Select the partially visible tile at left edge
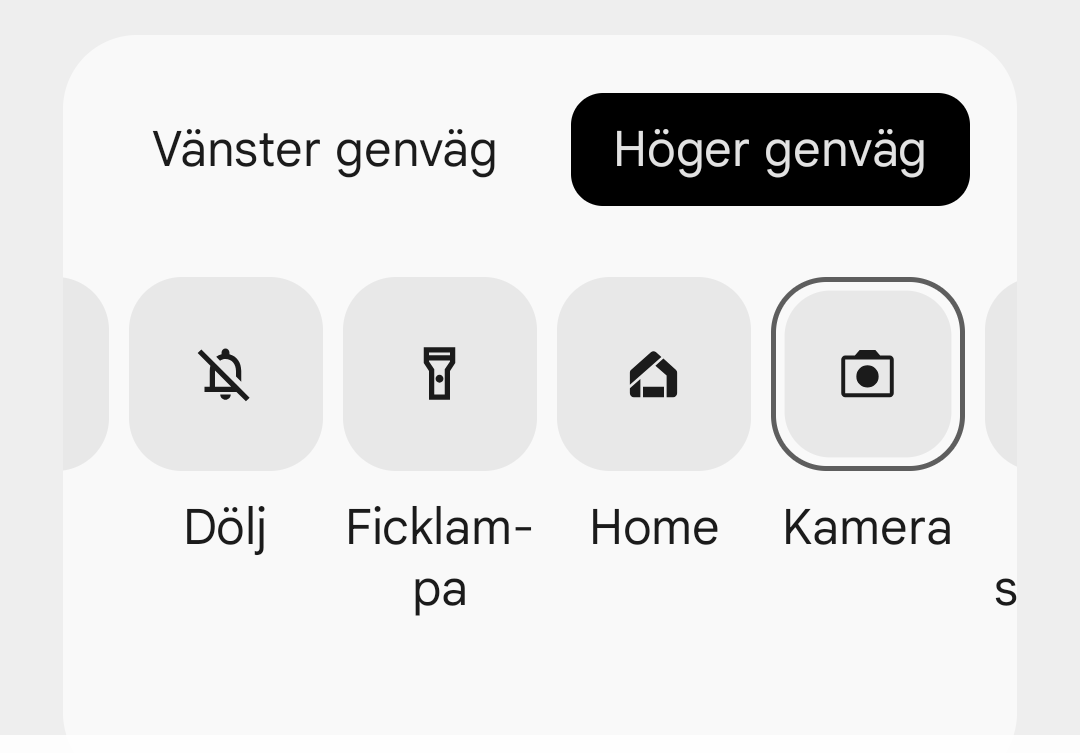1080x753 pixels. (x=85, y=374)
